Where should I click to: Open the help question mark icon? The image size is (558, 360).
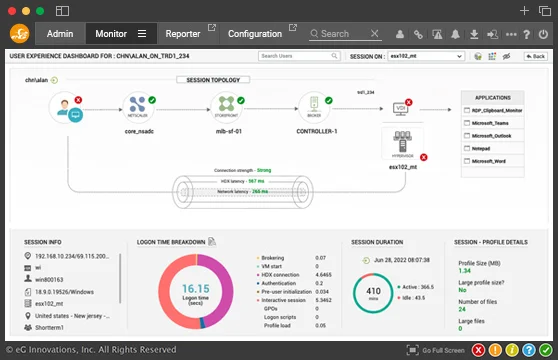click(527, 34)
